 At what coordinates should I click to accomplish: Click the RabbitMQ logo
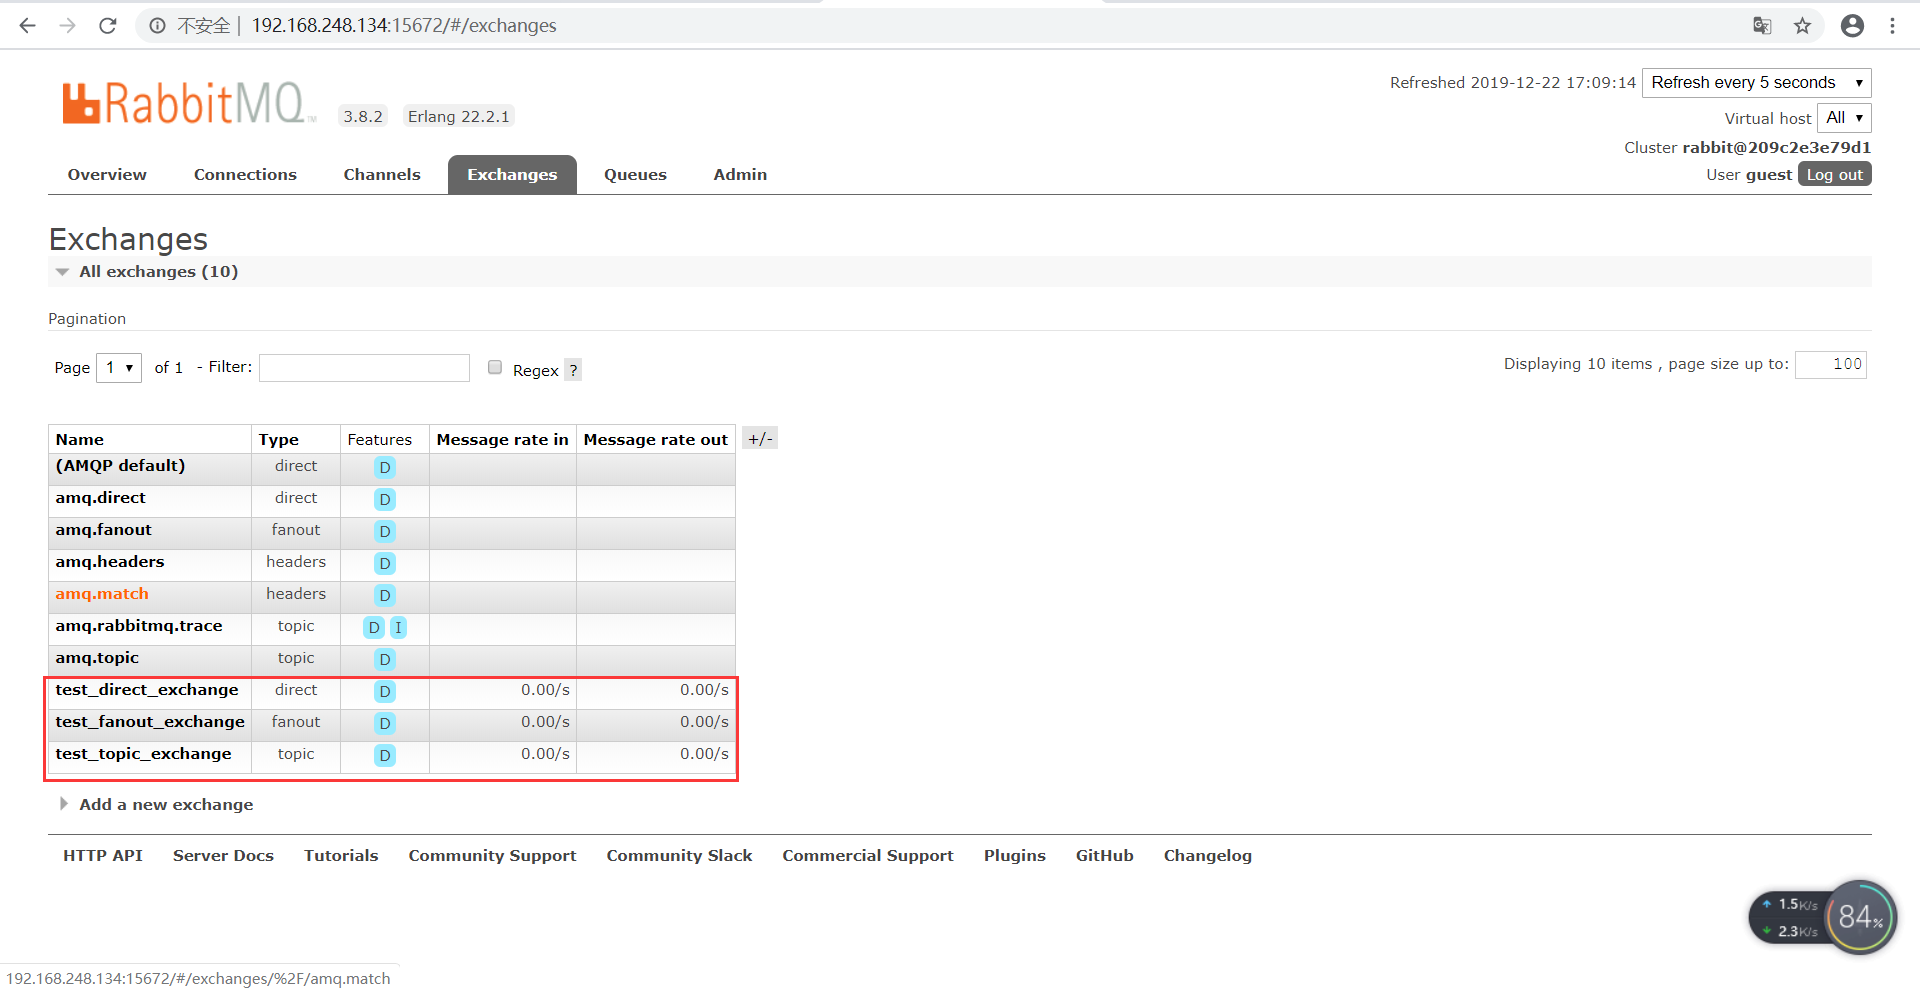[x=189, y=103]
